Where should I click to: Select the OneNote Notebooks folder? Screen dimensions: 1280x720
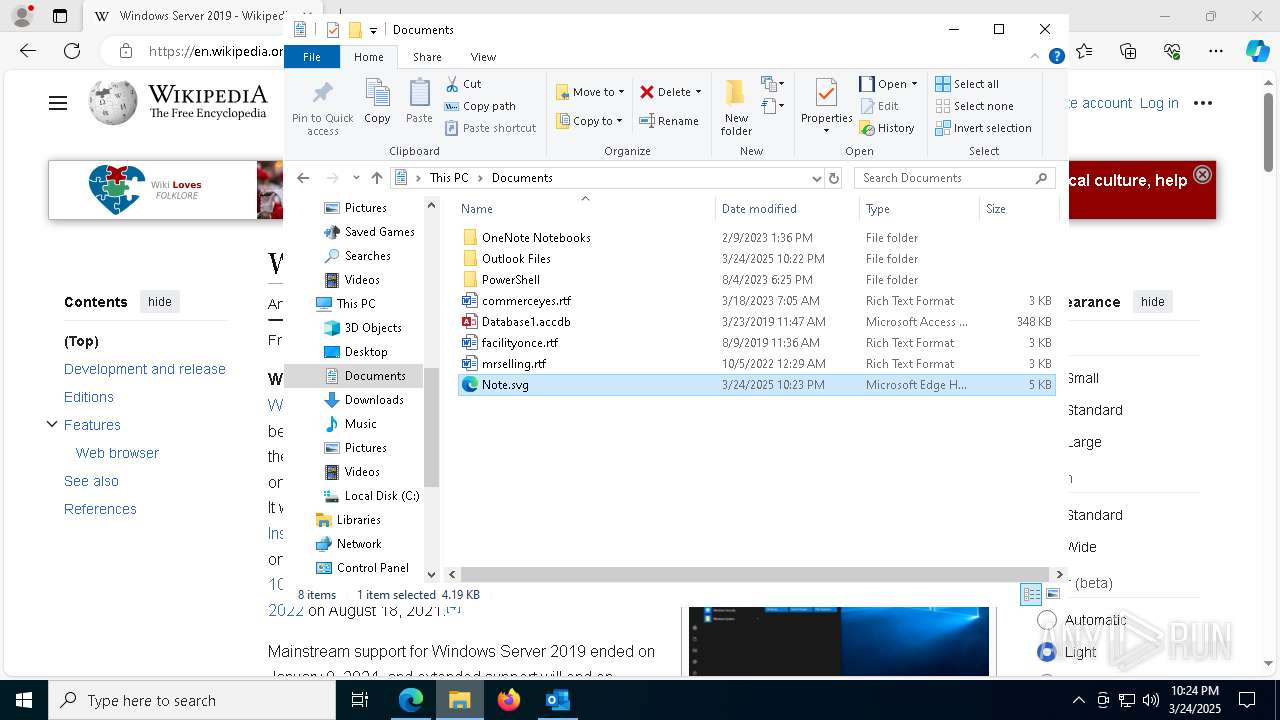click(x=756, y=238)
